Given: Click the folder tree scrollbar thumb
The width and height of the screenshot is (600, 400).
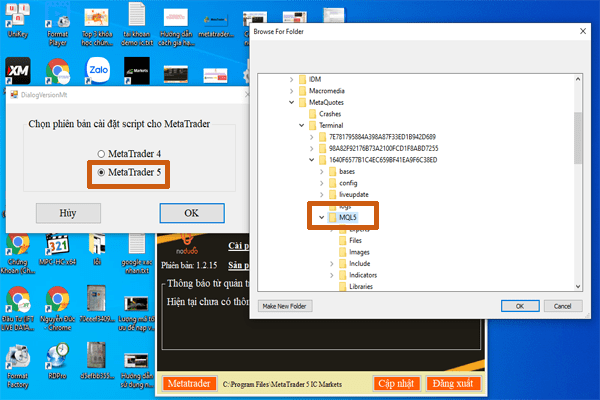Looking at the screenshot, I should (x=578, y=138).
